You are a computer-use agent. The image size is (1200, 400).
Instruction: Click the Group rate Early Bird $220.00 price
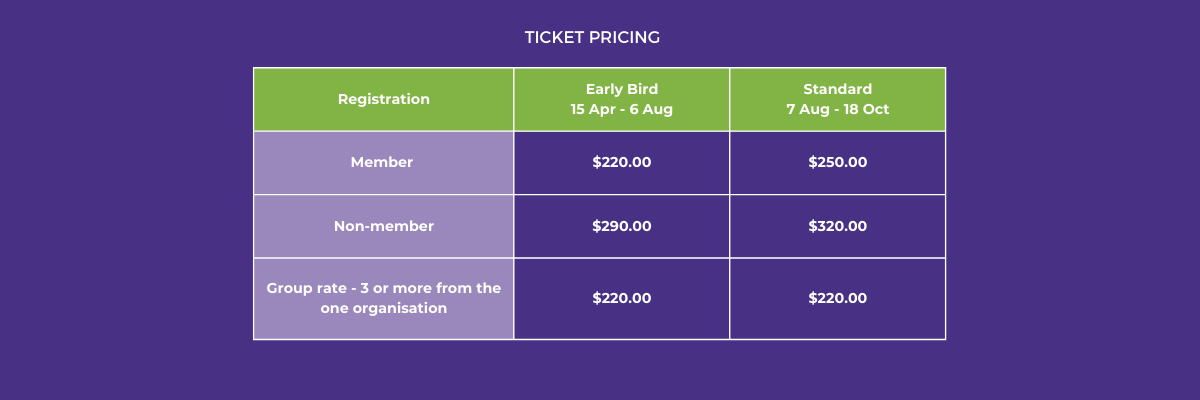(622, 298)
